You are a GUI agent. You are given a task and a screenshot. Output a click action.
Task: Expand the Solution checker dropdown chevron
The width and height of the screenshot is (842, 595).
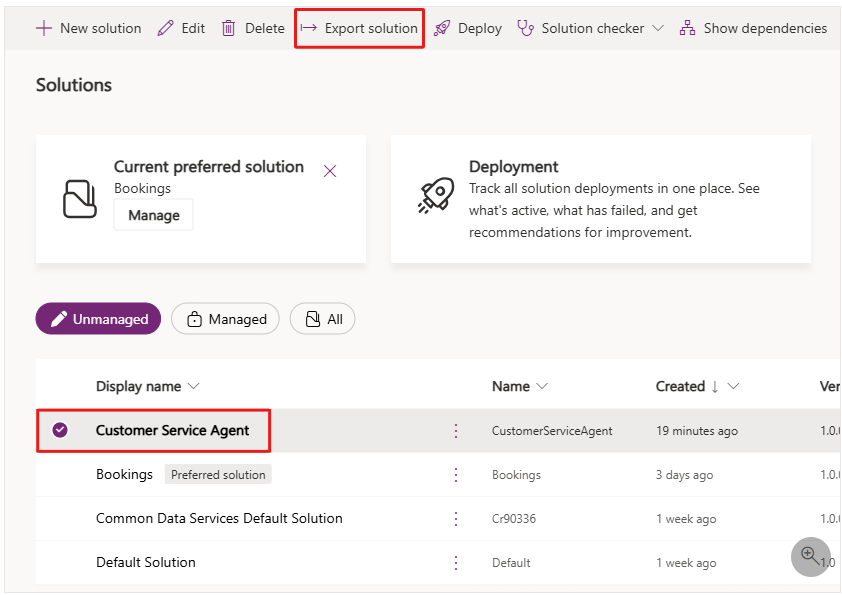pyautogui.click(x=657, y=28)
